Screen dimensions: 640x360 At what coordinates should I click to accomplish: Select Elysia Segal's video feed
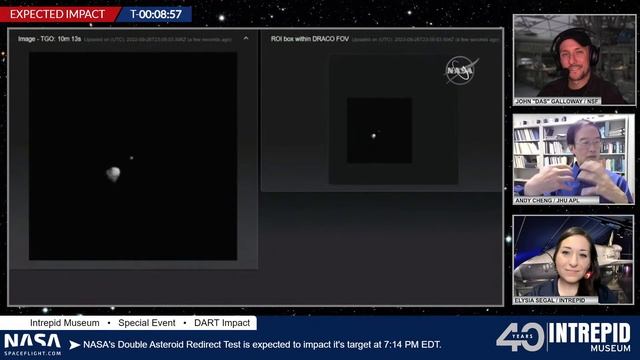pyautogui.click(x=573, y=260)
